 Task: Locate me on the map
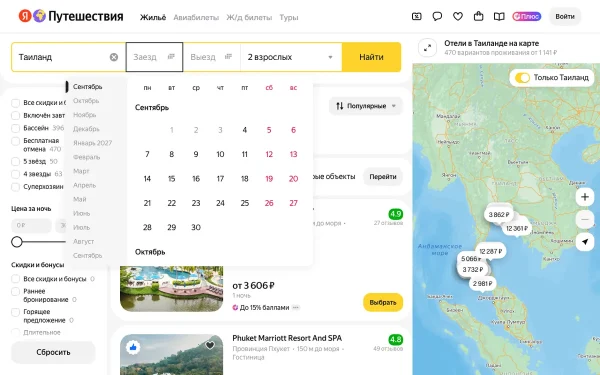pos(585,241)
